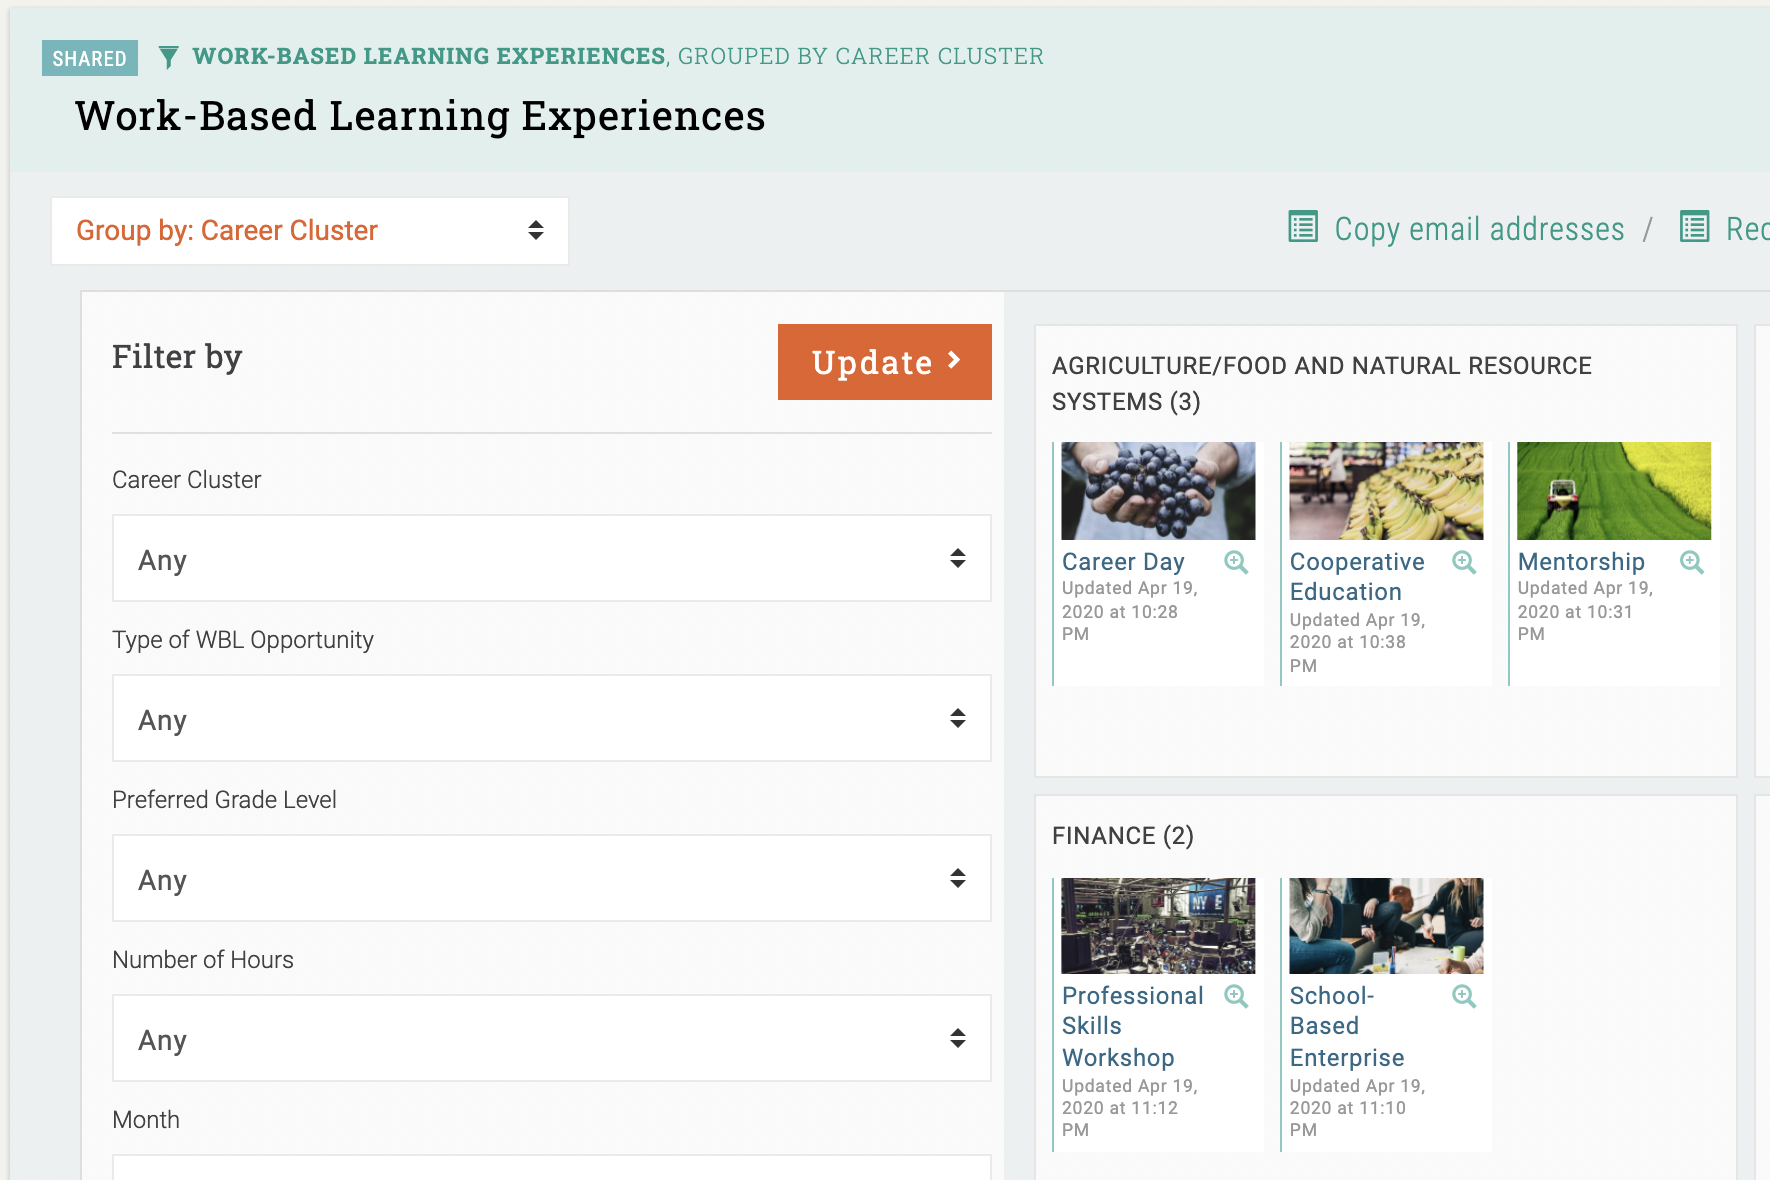Click the Copy email addresses link
The height and width of the screenshot is (1180, 1770).
(1478, 228)
